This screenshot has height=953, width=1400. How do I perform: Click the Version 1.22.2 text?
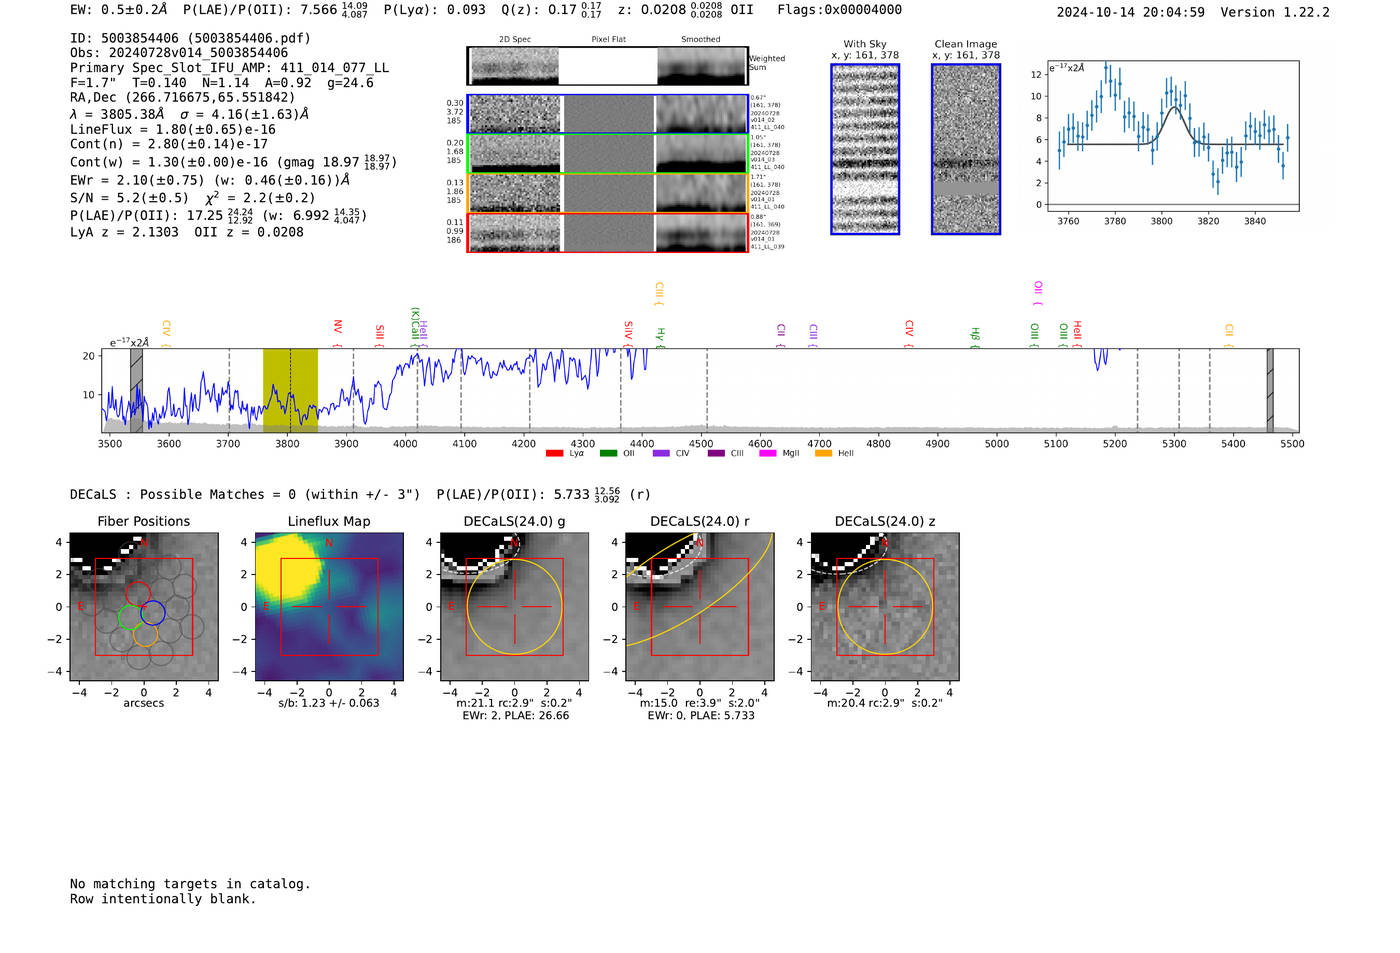click(1275, 12)
